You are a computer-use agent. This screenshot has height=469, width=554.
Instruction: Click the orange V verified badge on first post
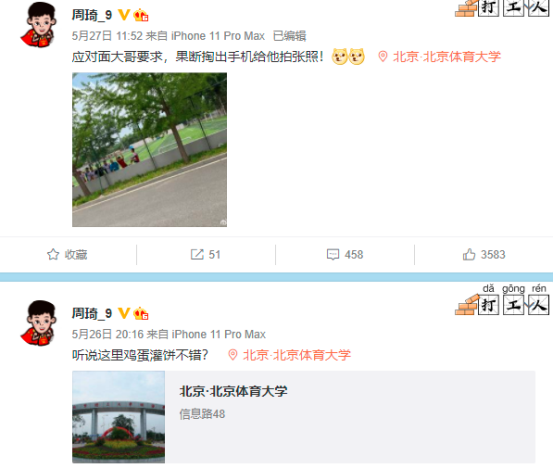[x=124, y=15]
